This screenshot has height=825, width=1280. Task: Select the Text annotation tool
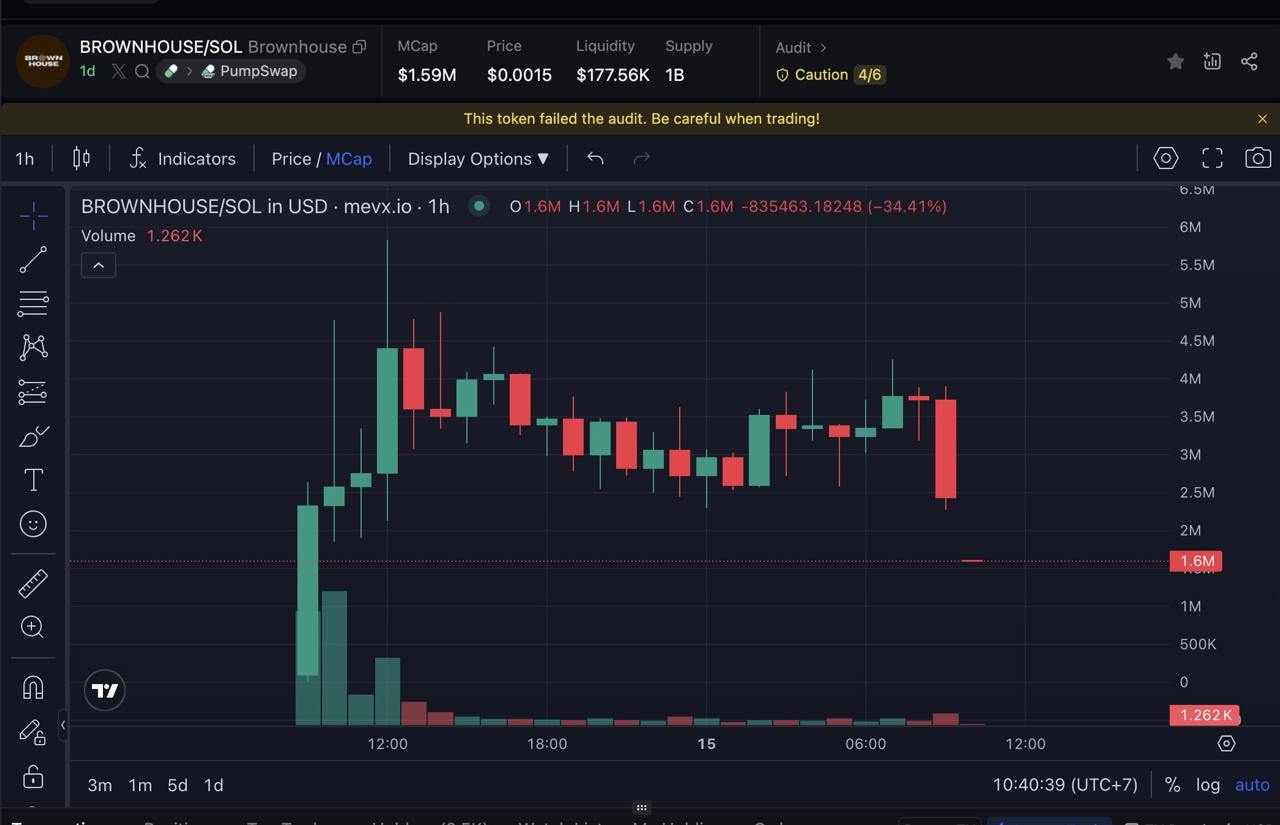(33, 480)
